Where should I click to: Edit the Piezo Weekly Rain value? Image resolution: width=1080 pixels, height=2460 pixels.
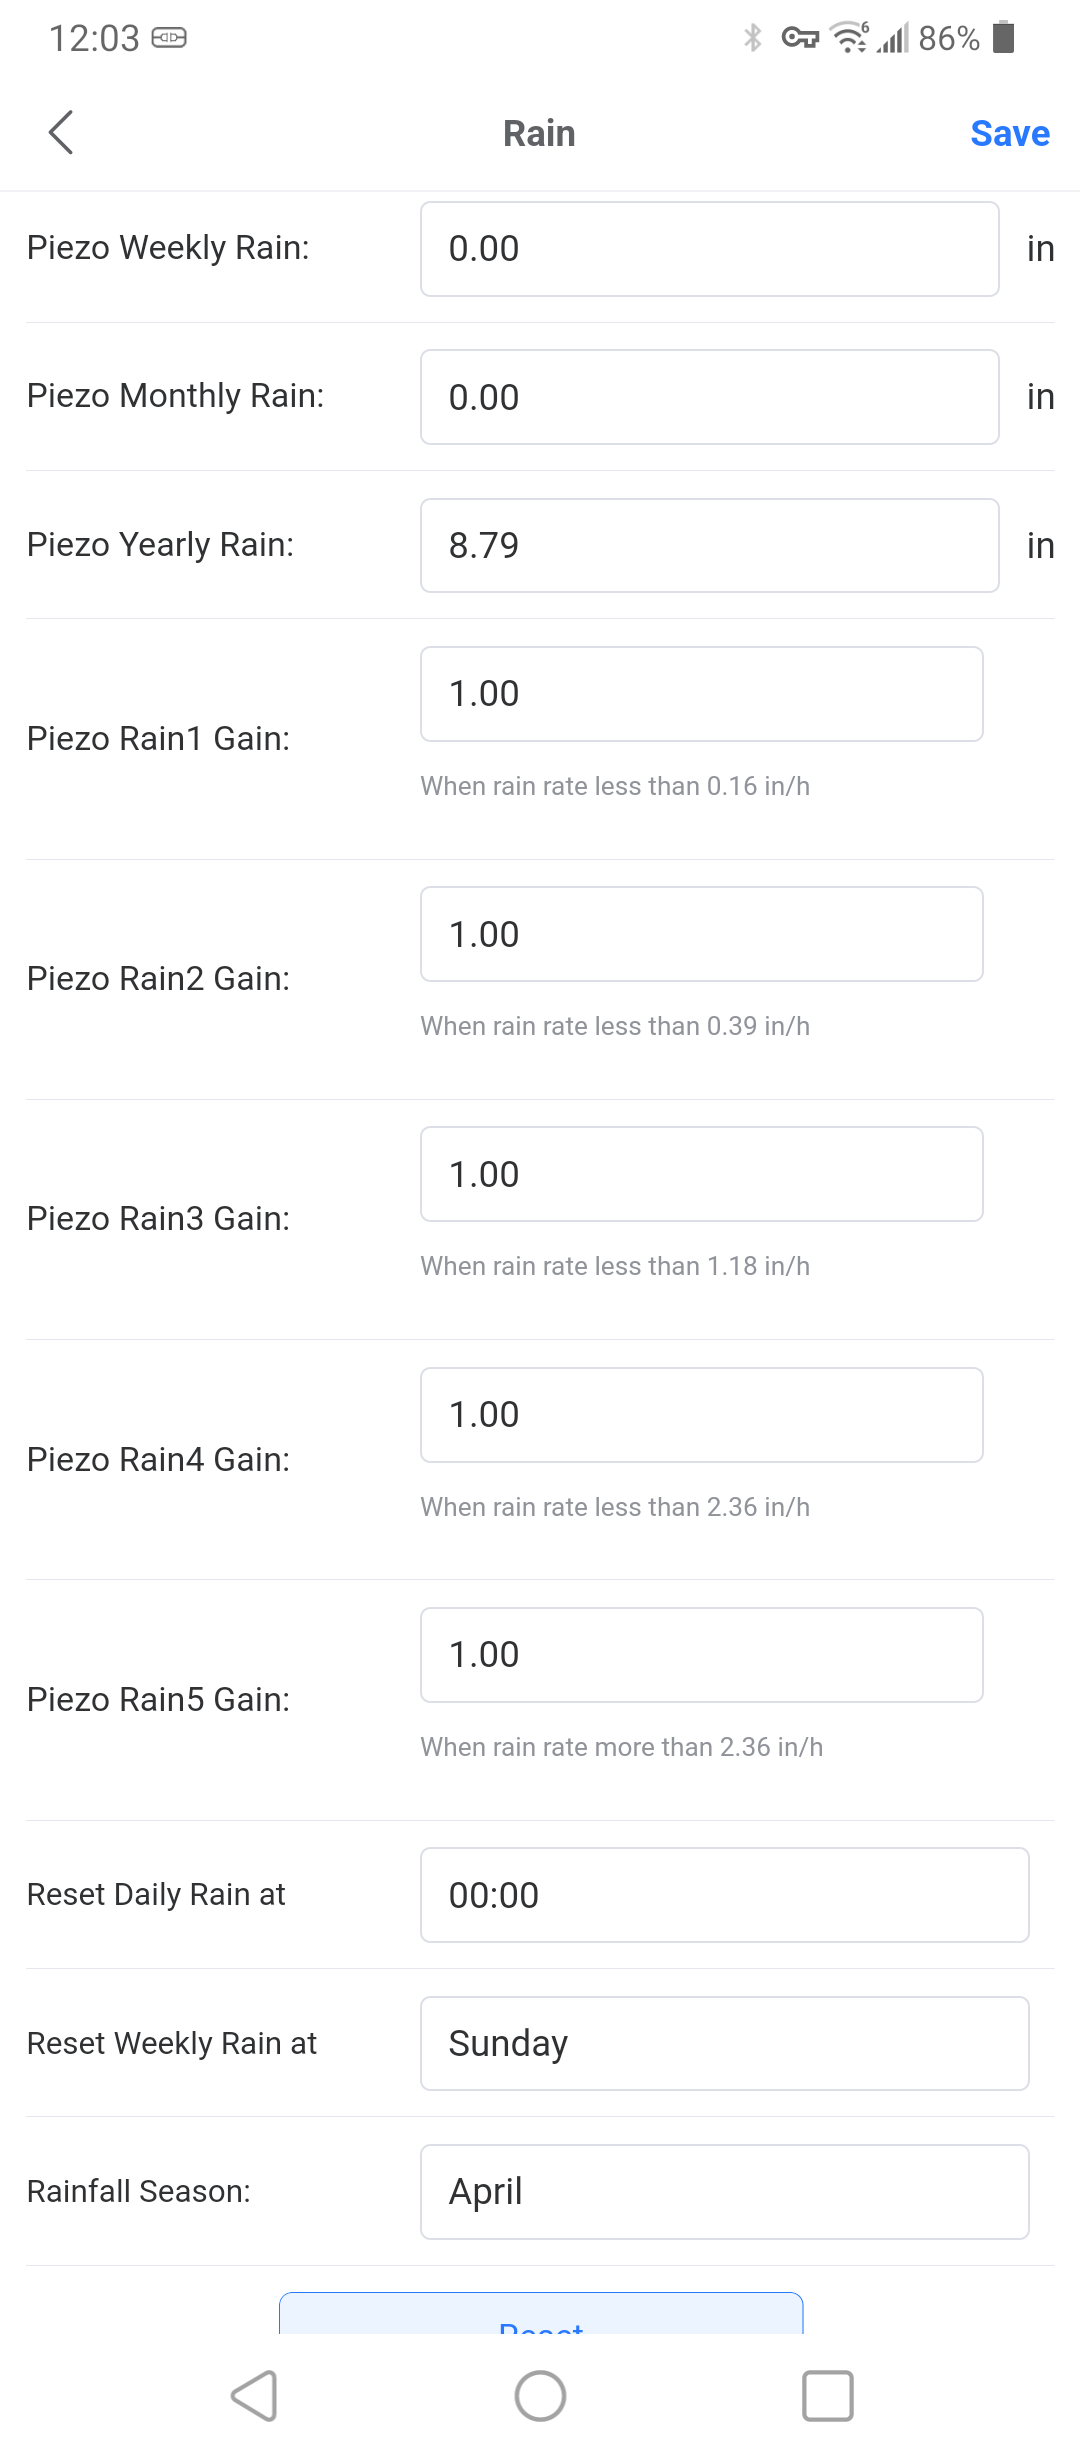709,249
